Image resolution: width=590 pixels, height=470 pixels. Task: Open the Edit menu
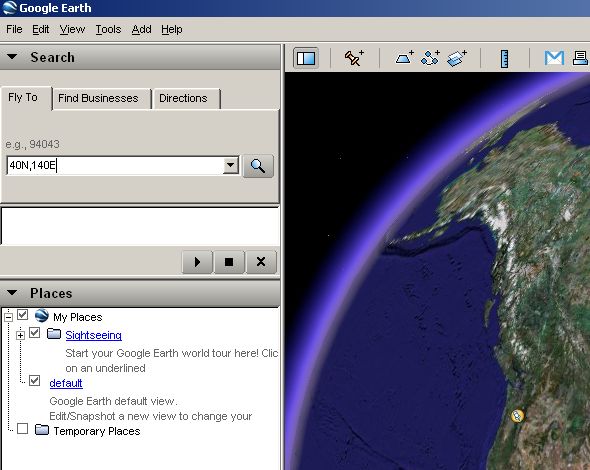coord(41,29)
